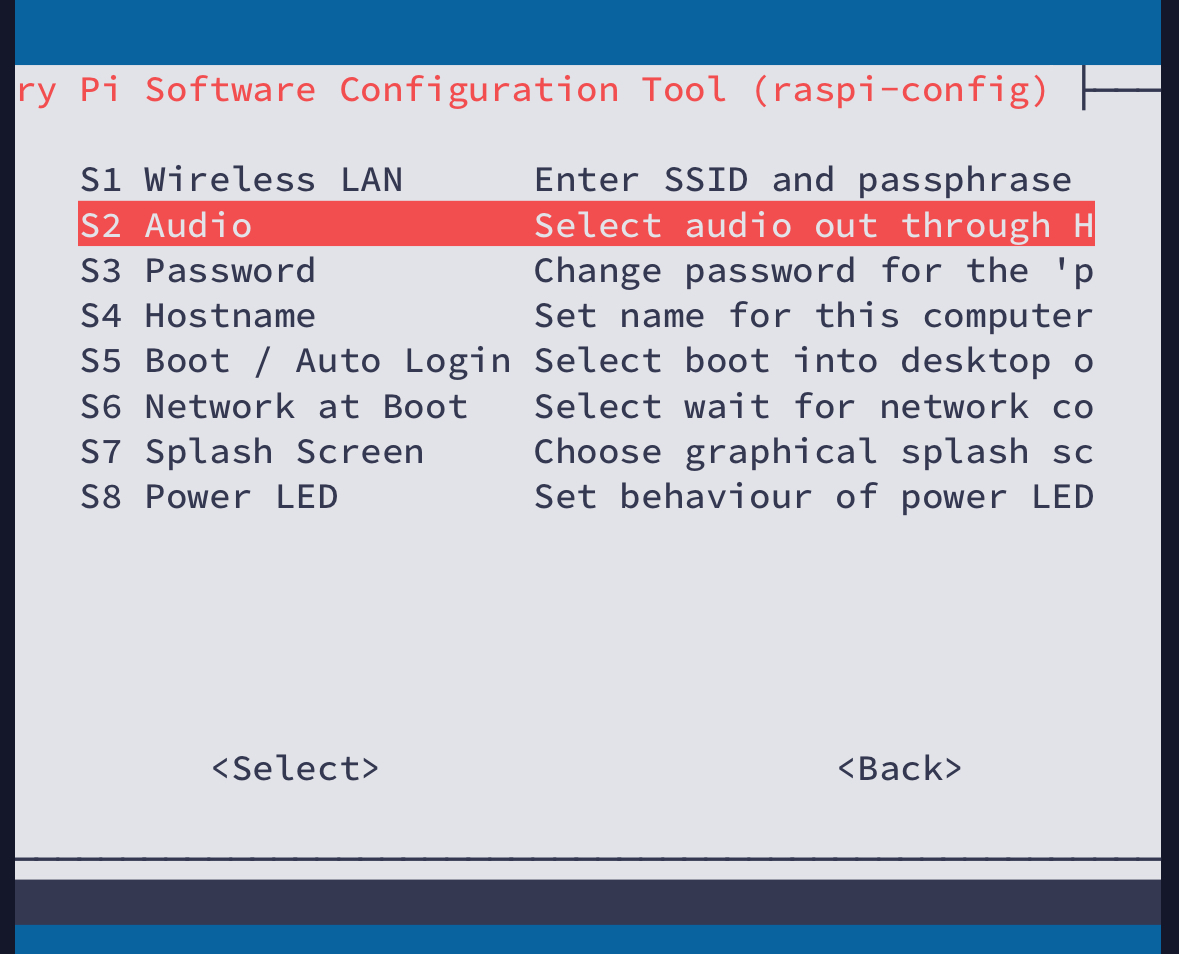Pick the S6 Network at Boot item
The width and height of the screenshot is (1179, 954).
tap(274, 407)
